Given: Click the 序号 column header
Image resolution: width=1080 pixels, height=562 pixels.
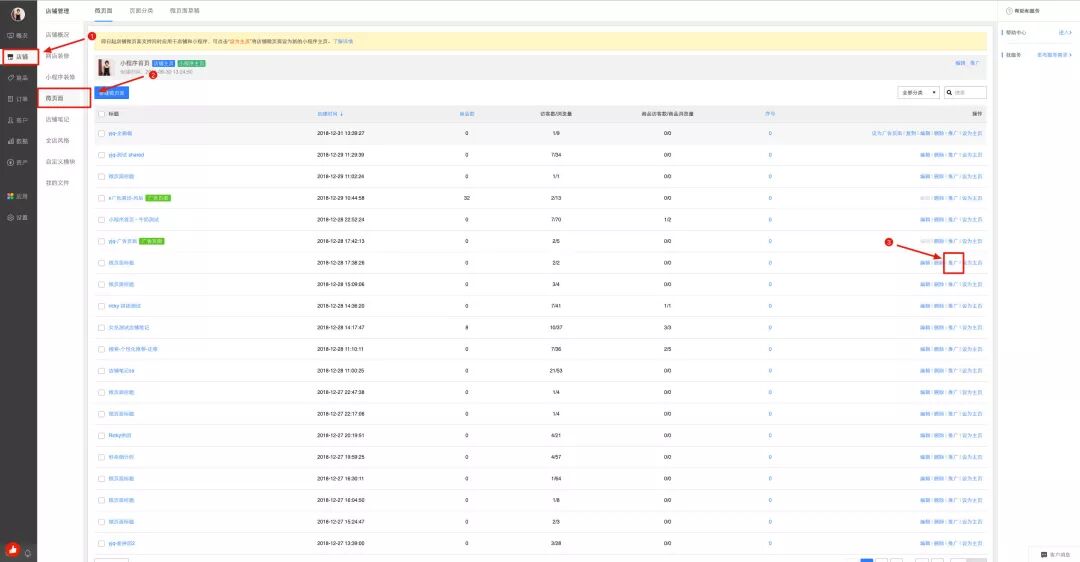Looking at the screenshot, I should coord(770,114).
